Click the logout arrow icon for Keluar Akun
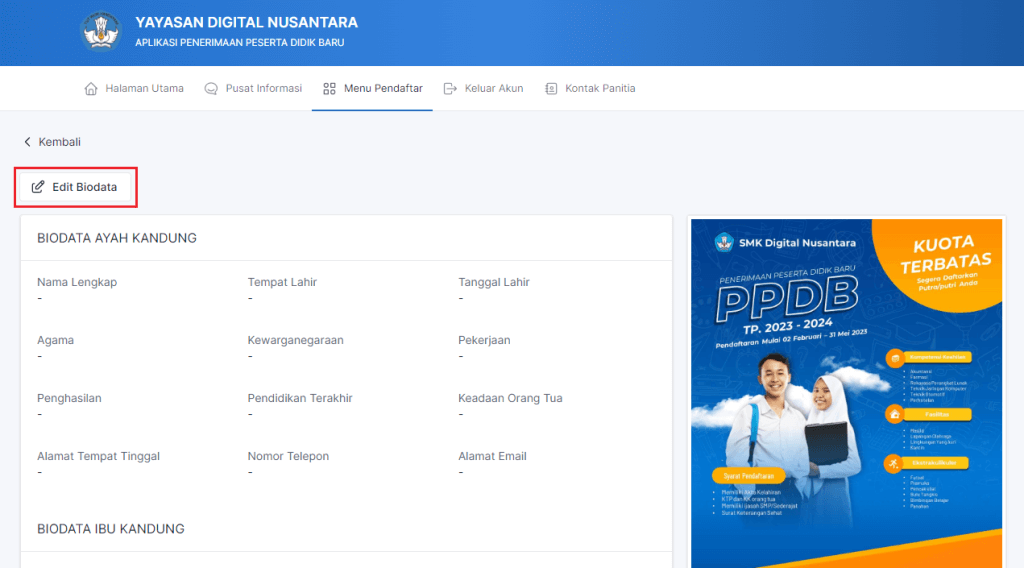This screenshot has width=1024, height=568. coord(450,88)
